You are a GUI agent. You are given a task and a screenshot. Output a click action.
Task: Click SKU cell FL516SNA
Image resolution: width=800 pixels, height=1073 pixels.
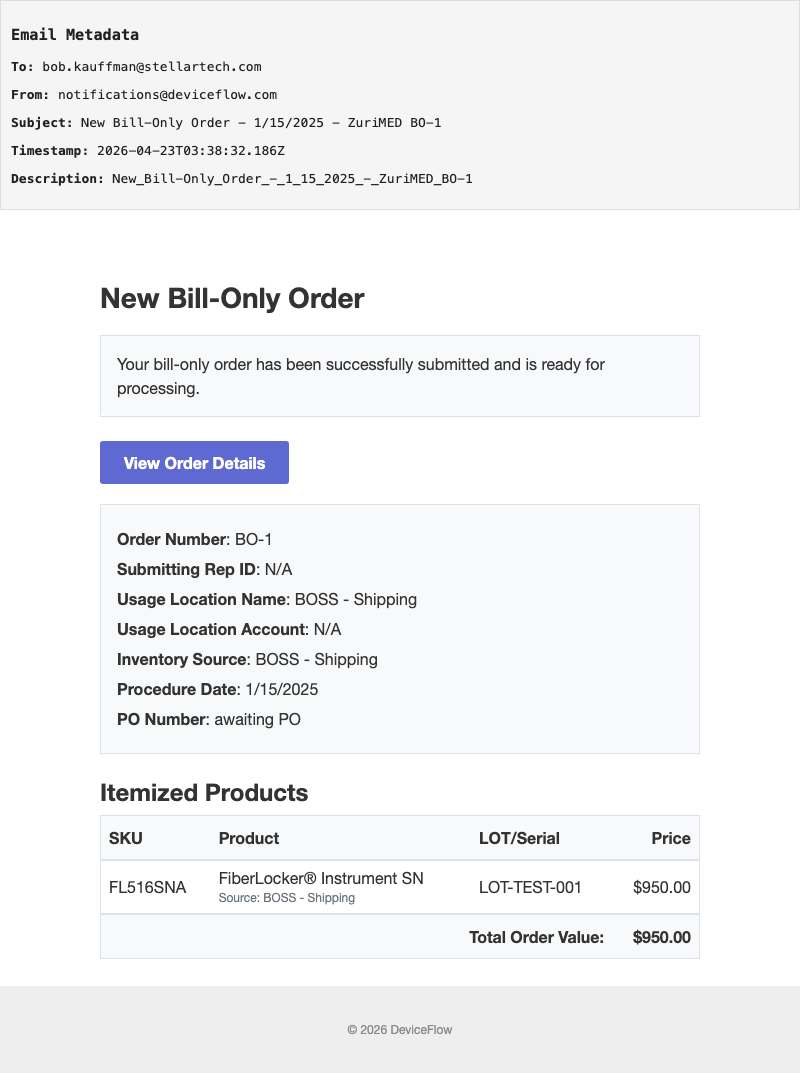pos(148,888)
